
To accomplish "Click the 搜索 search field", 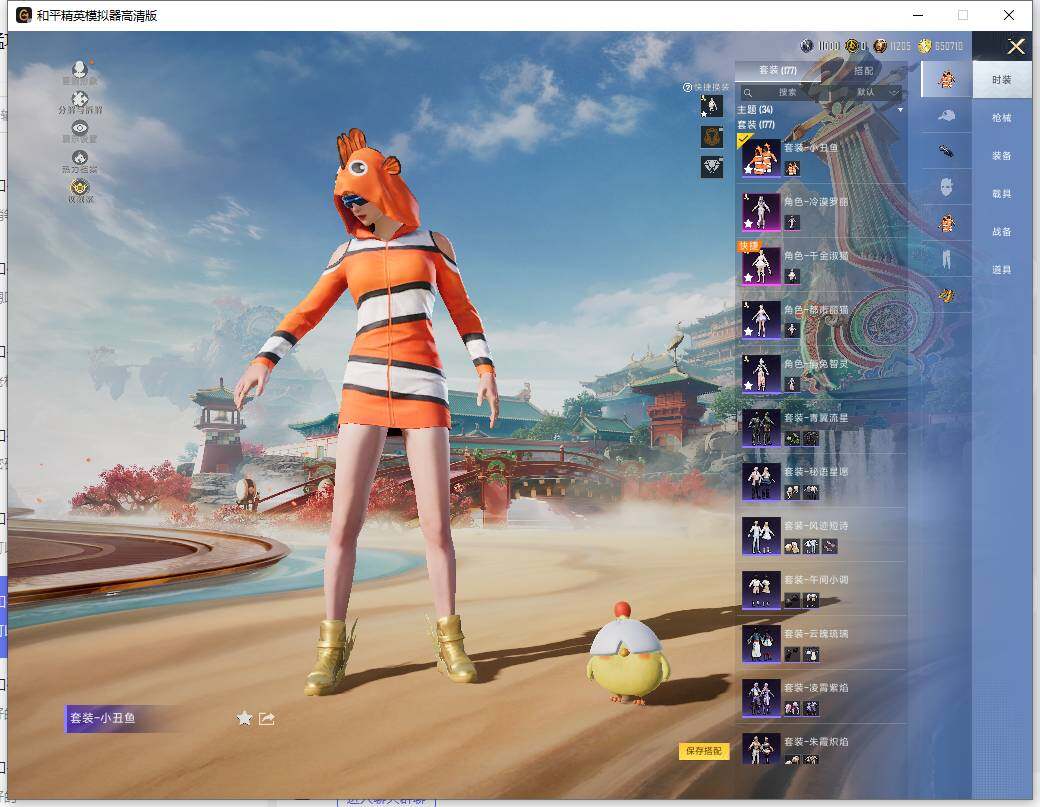I will [x=787, y=92].
